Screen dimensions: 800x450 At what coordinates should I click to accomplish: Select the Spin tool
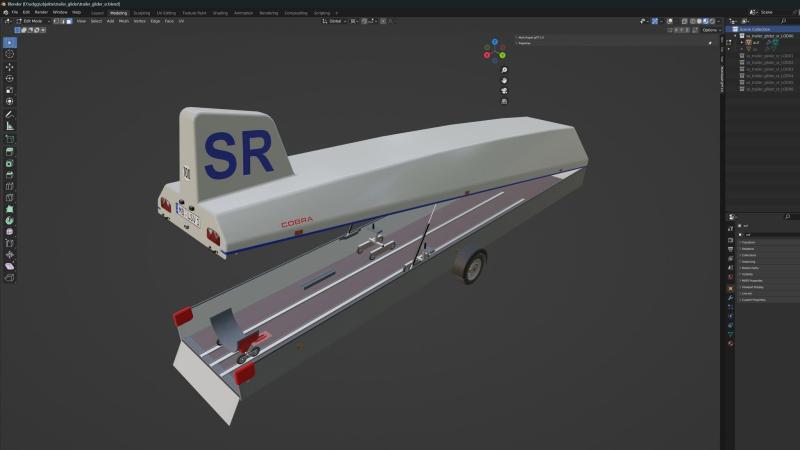pyautogui.click(x=10, y=220)
